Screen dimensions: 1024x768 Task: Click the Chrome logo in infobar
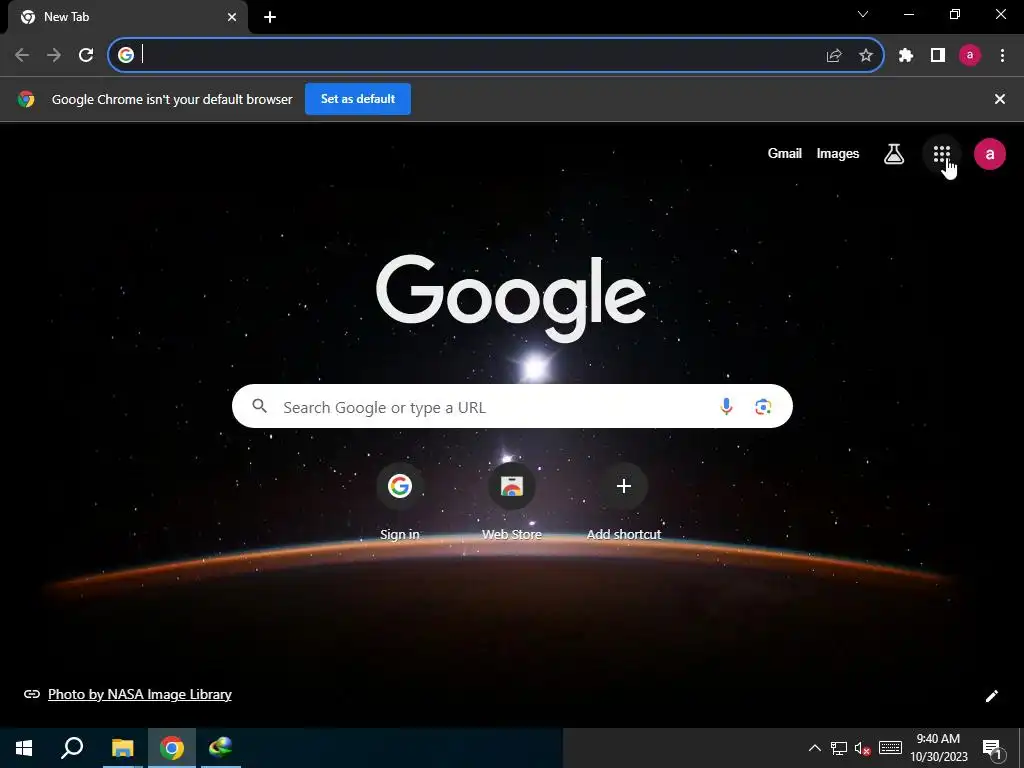pyautogui.click(x=26, y=99)
